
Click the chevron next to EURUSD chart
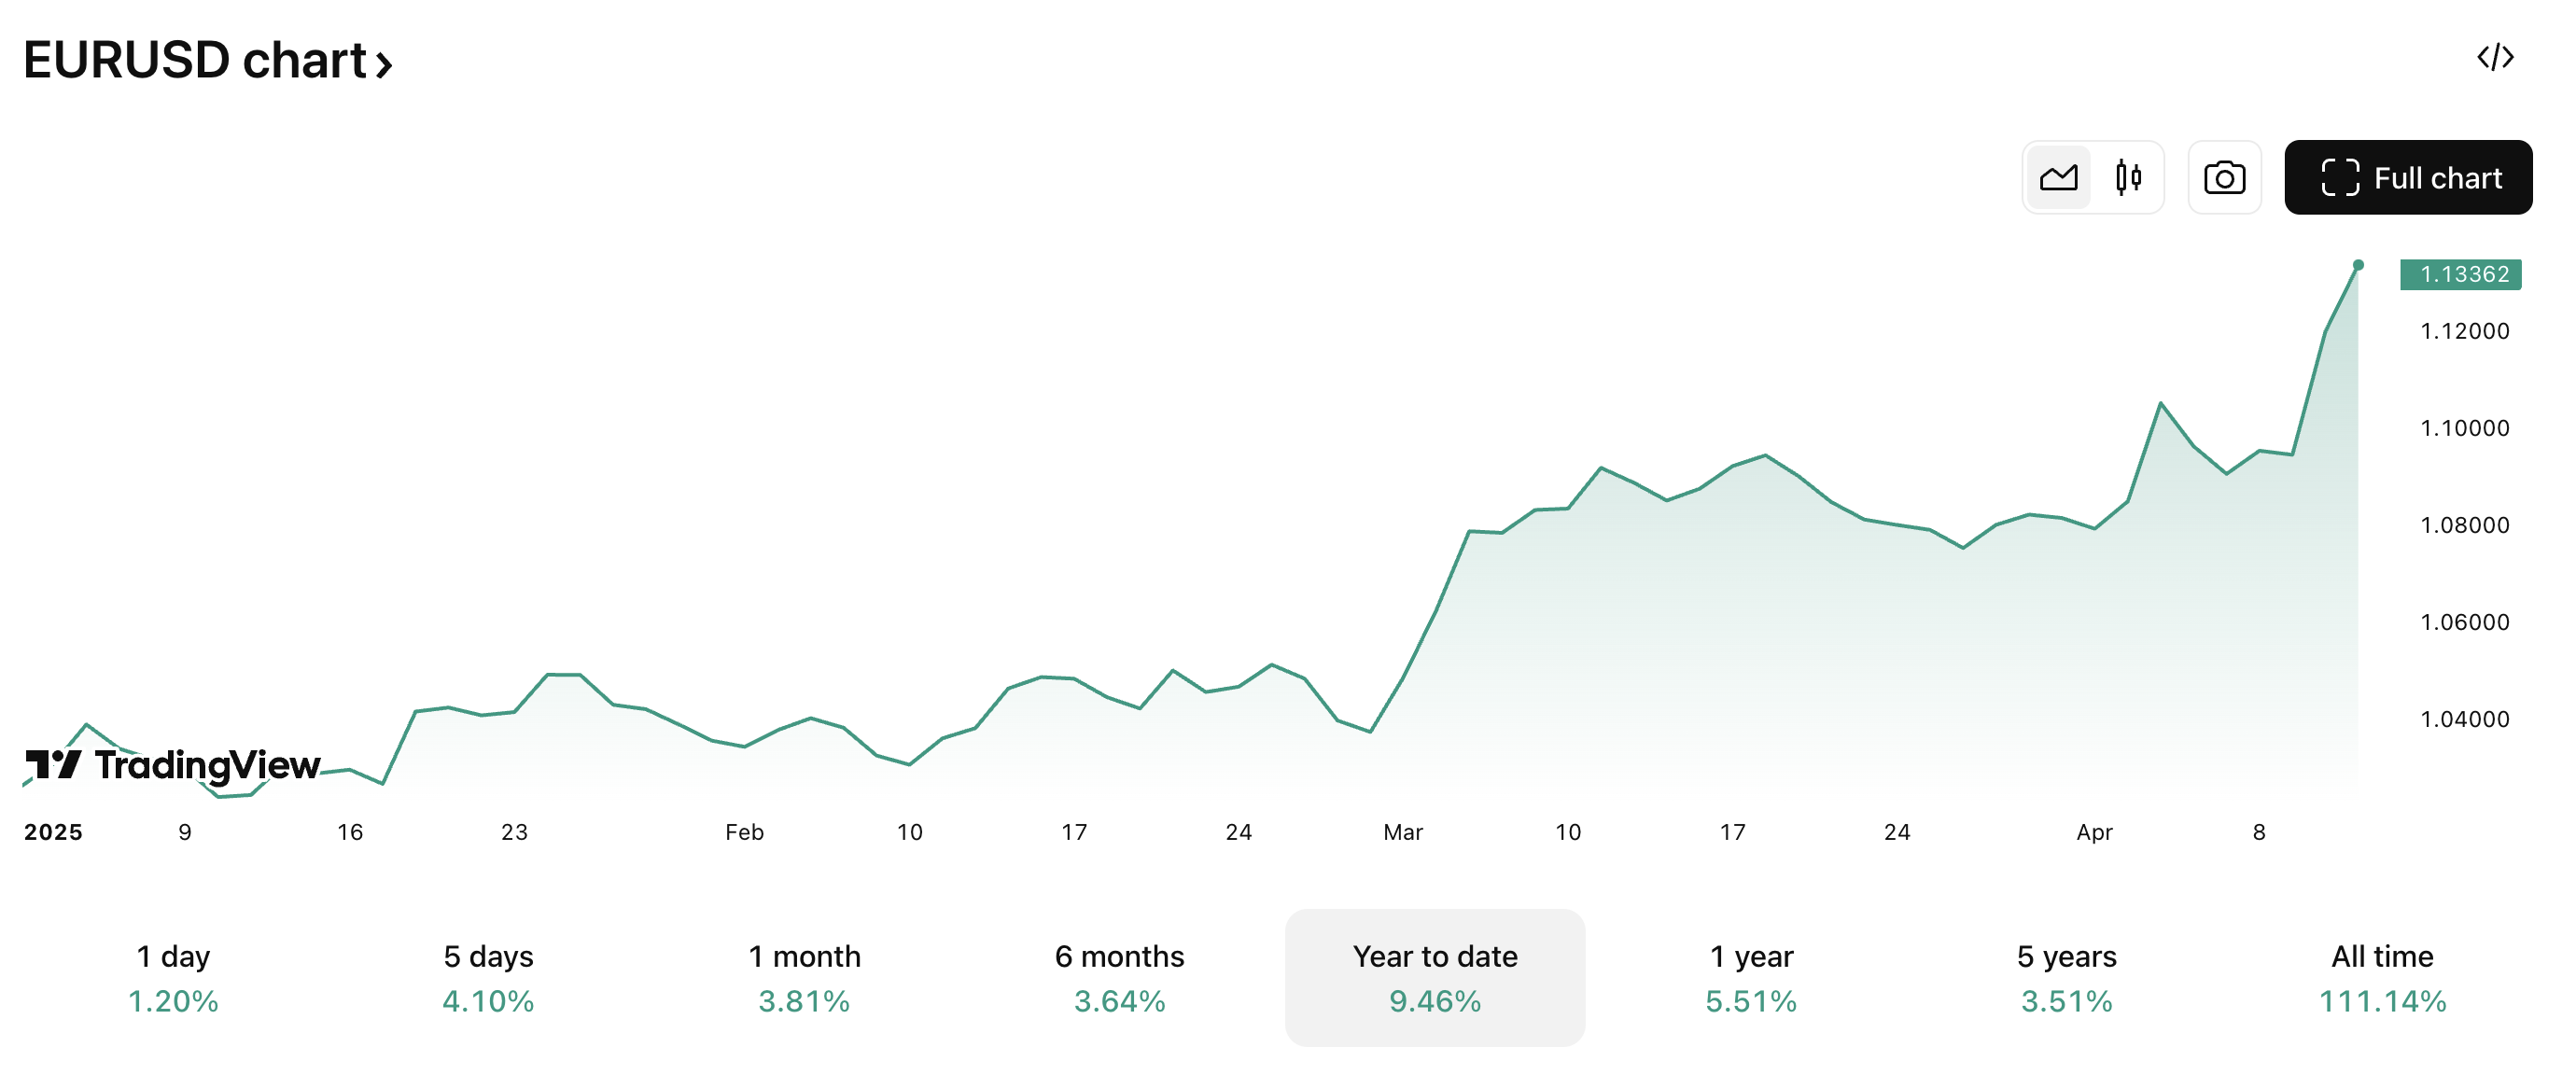coord(384,65)
